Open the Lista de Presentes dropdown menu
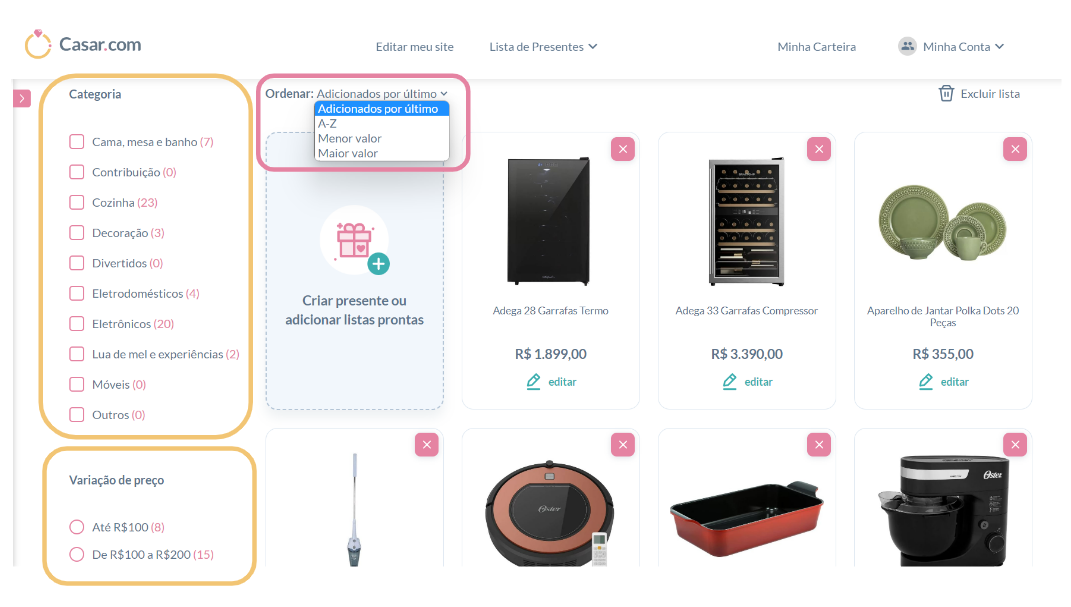Screen dimensions: 1071x607 click(543, 46)
